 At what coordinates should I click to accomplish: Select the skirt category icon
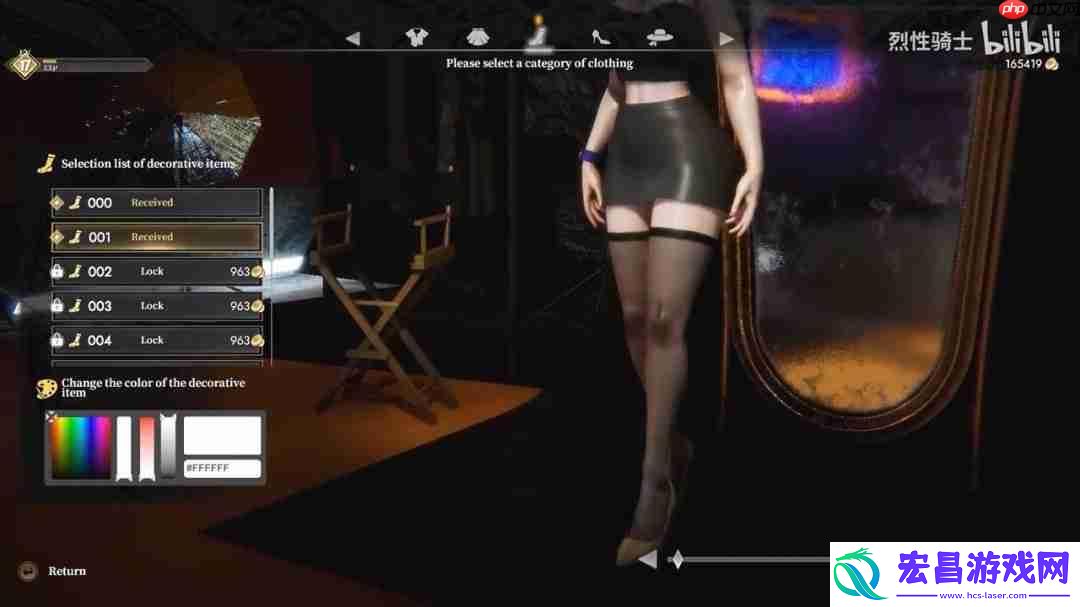477,37
